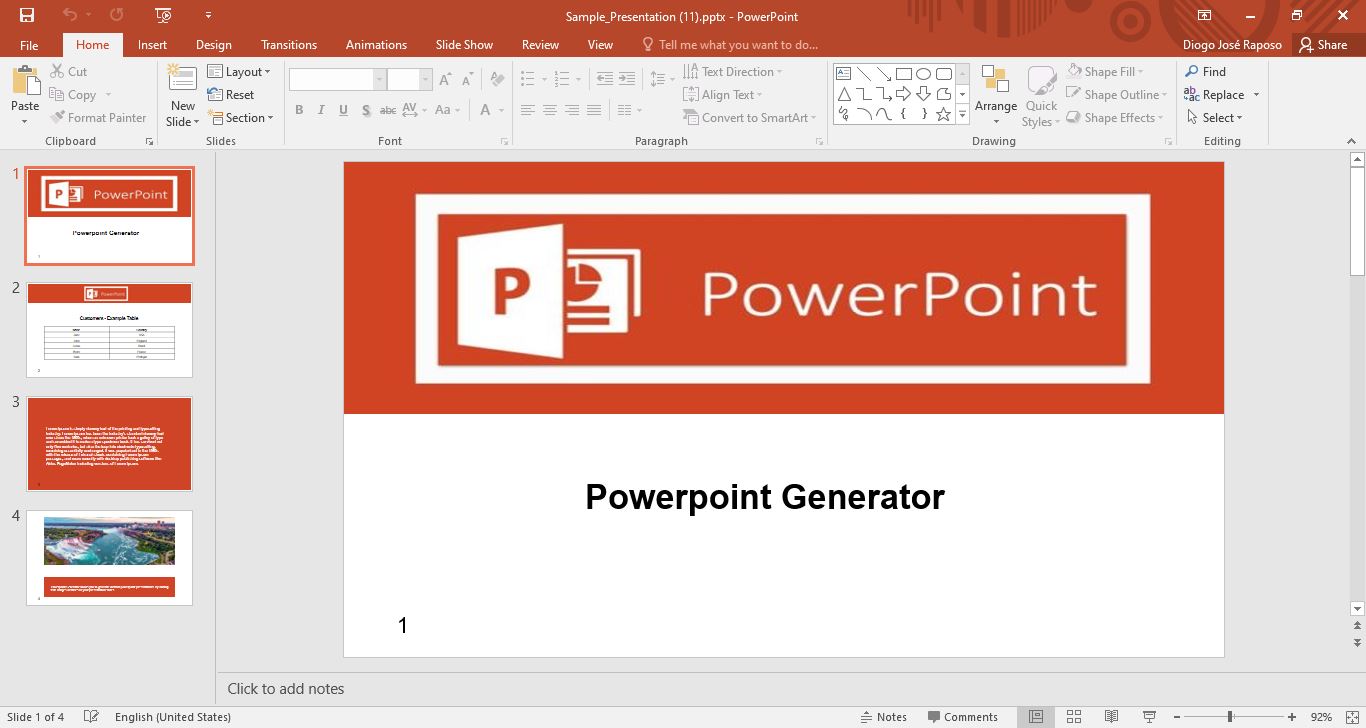Start Slide Show from status bar icon
This screenshot has height=728, width=1366.
(x=1149, y=717)
